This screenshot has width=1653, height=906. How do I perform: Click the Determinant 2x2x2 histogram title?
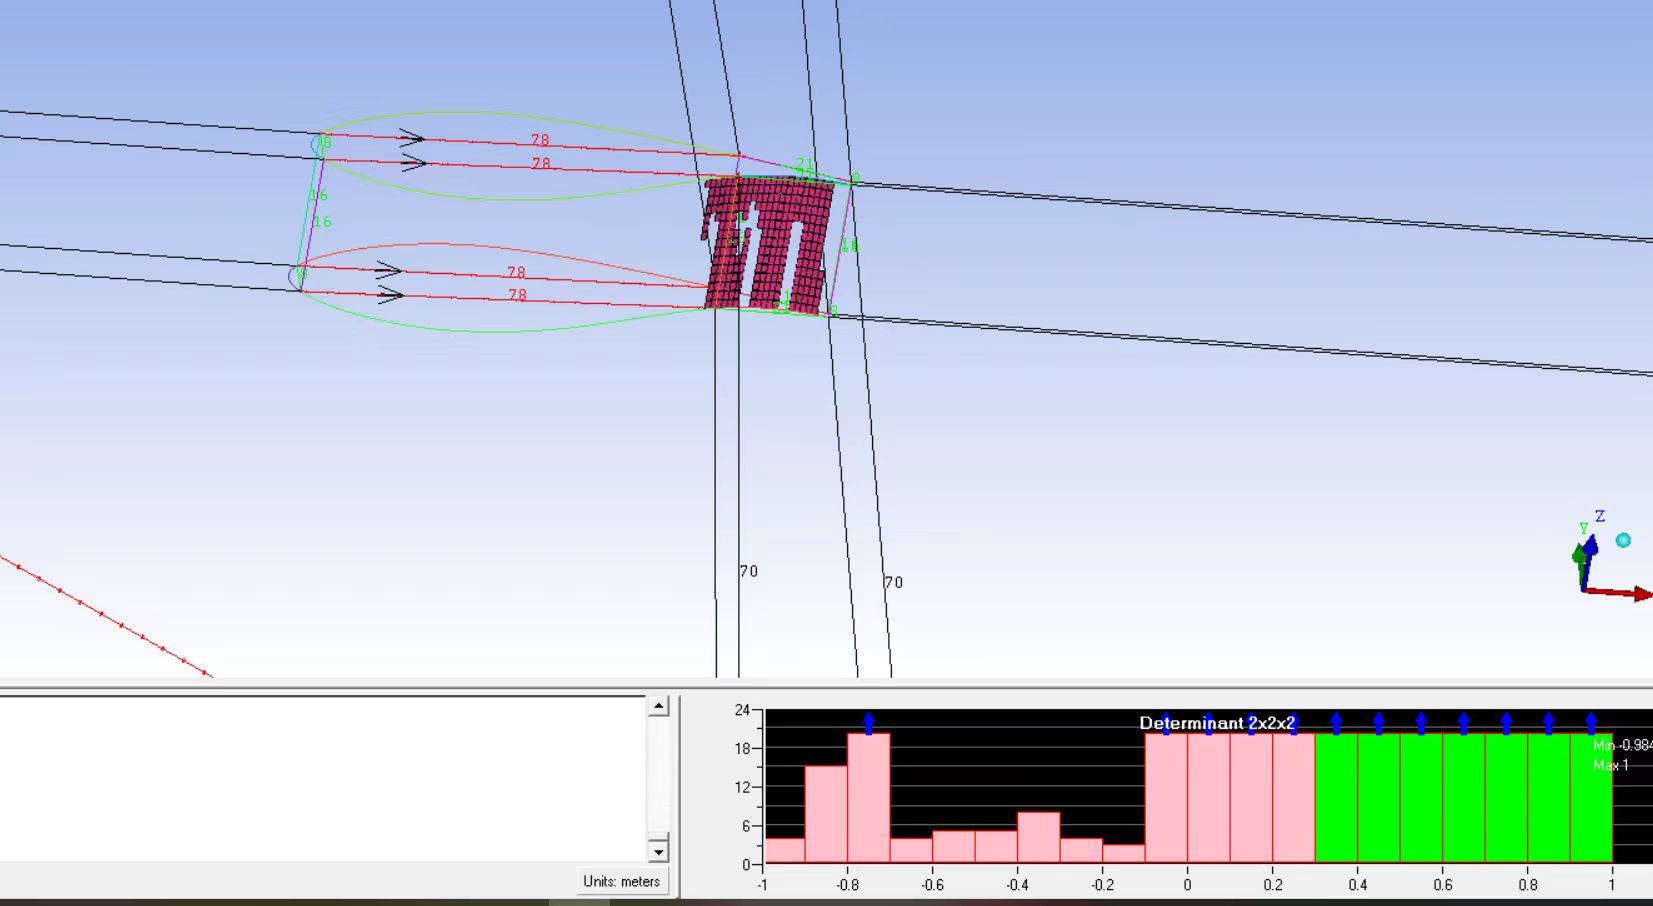pyautogui.click(x=1217, y=722)
